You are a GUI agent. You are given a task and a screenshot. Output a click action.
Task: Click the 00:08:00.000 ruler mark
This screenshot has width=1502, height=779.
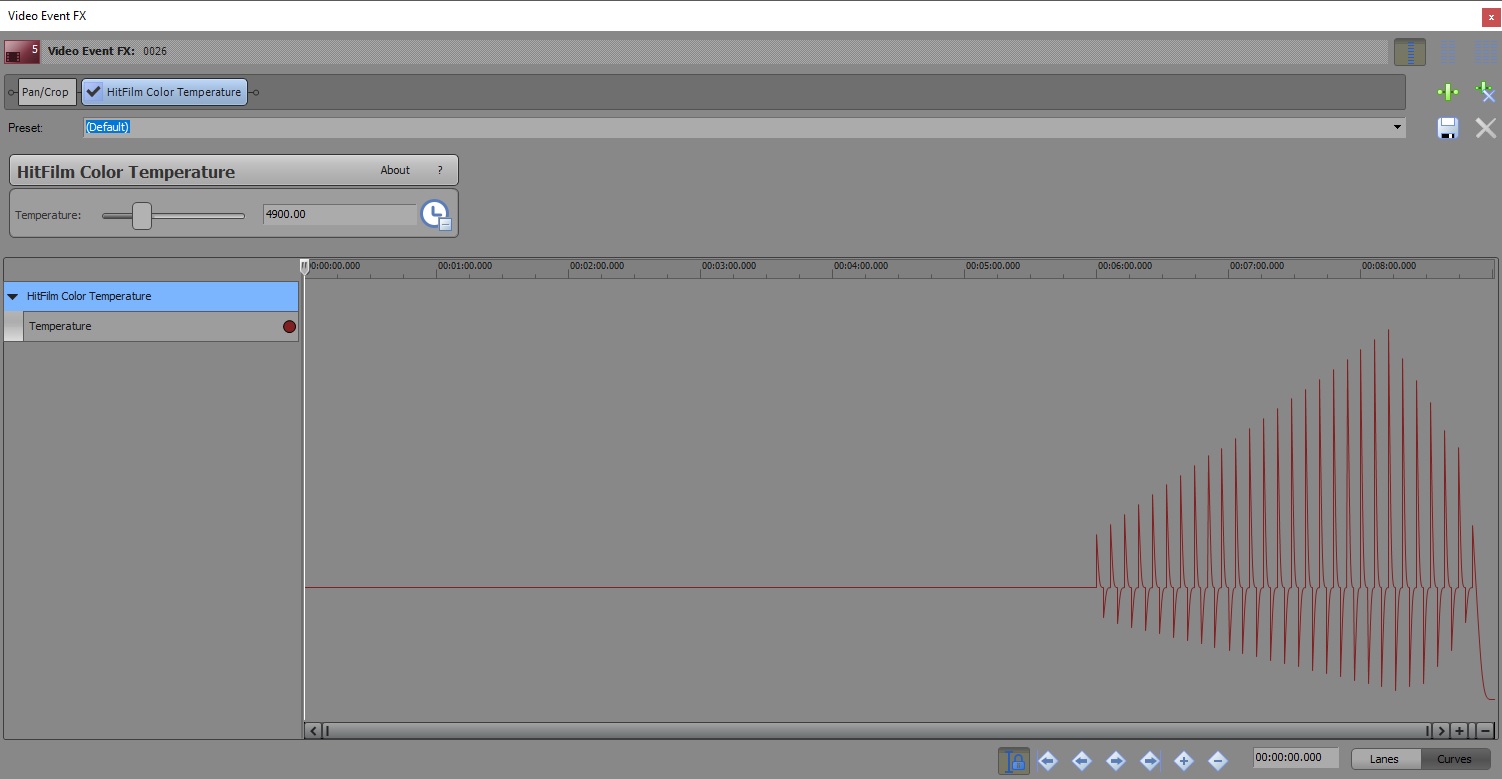coord(1389,266)
